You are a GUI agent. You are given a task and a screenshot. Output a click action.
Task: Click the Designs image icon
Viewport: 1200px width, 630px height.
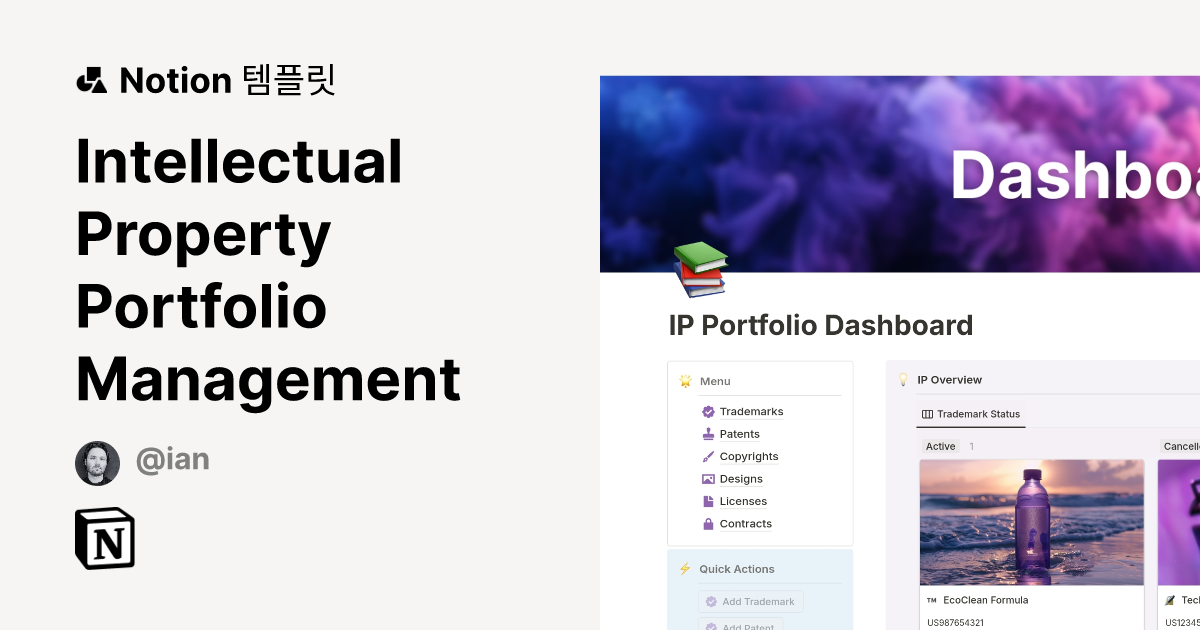(x=708, y=479)
